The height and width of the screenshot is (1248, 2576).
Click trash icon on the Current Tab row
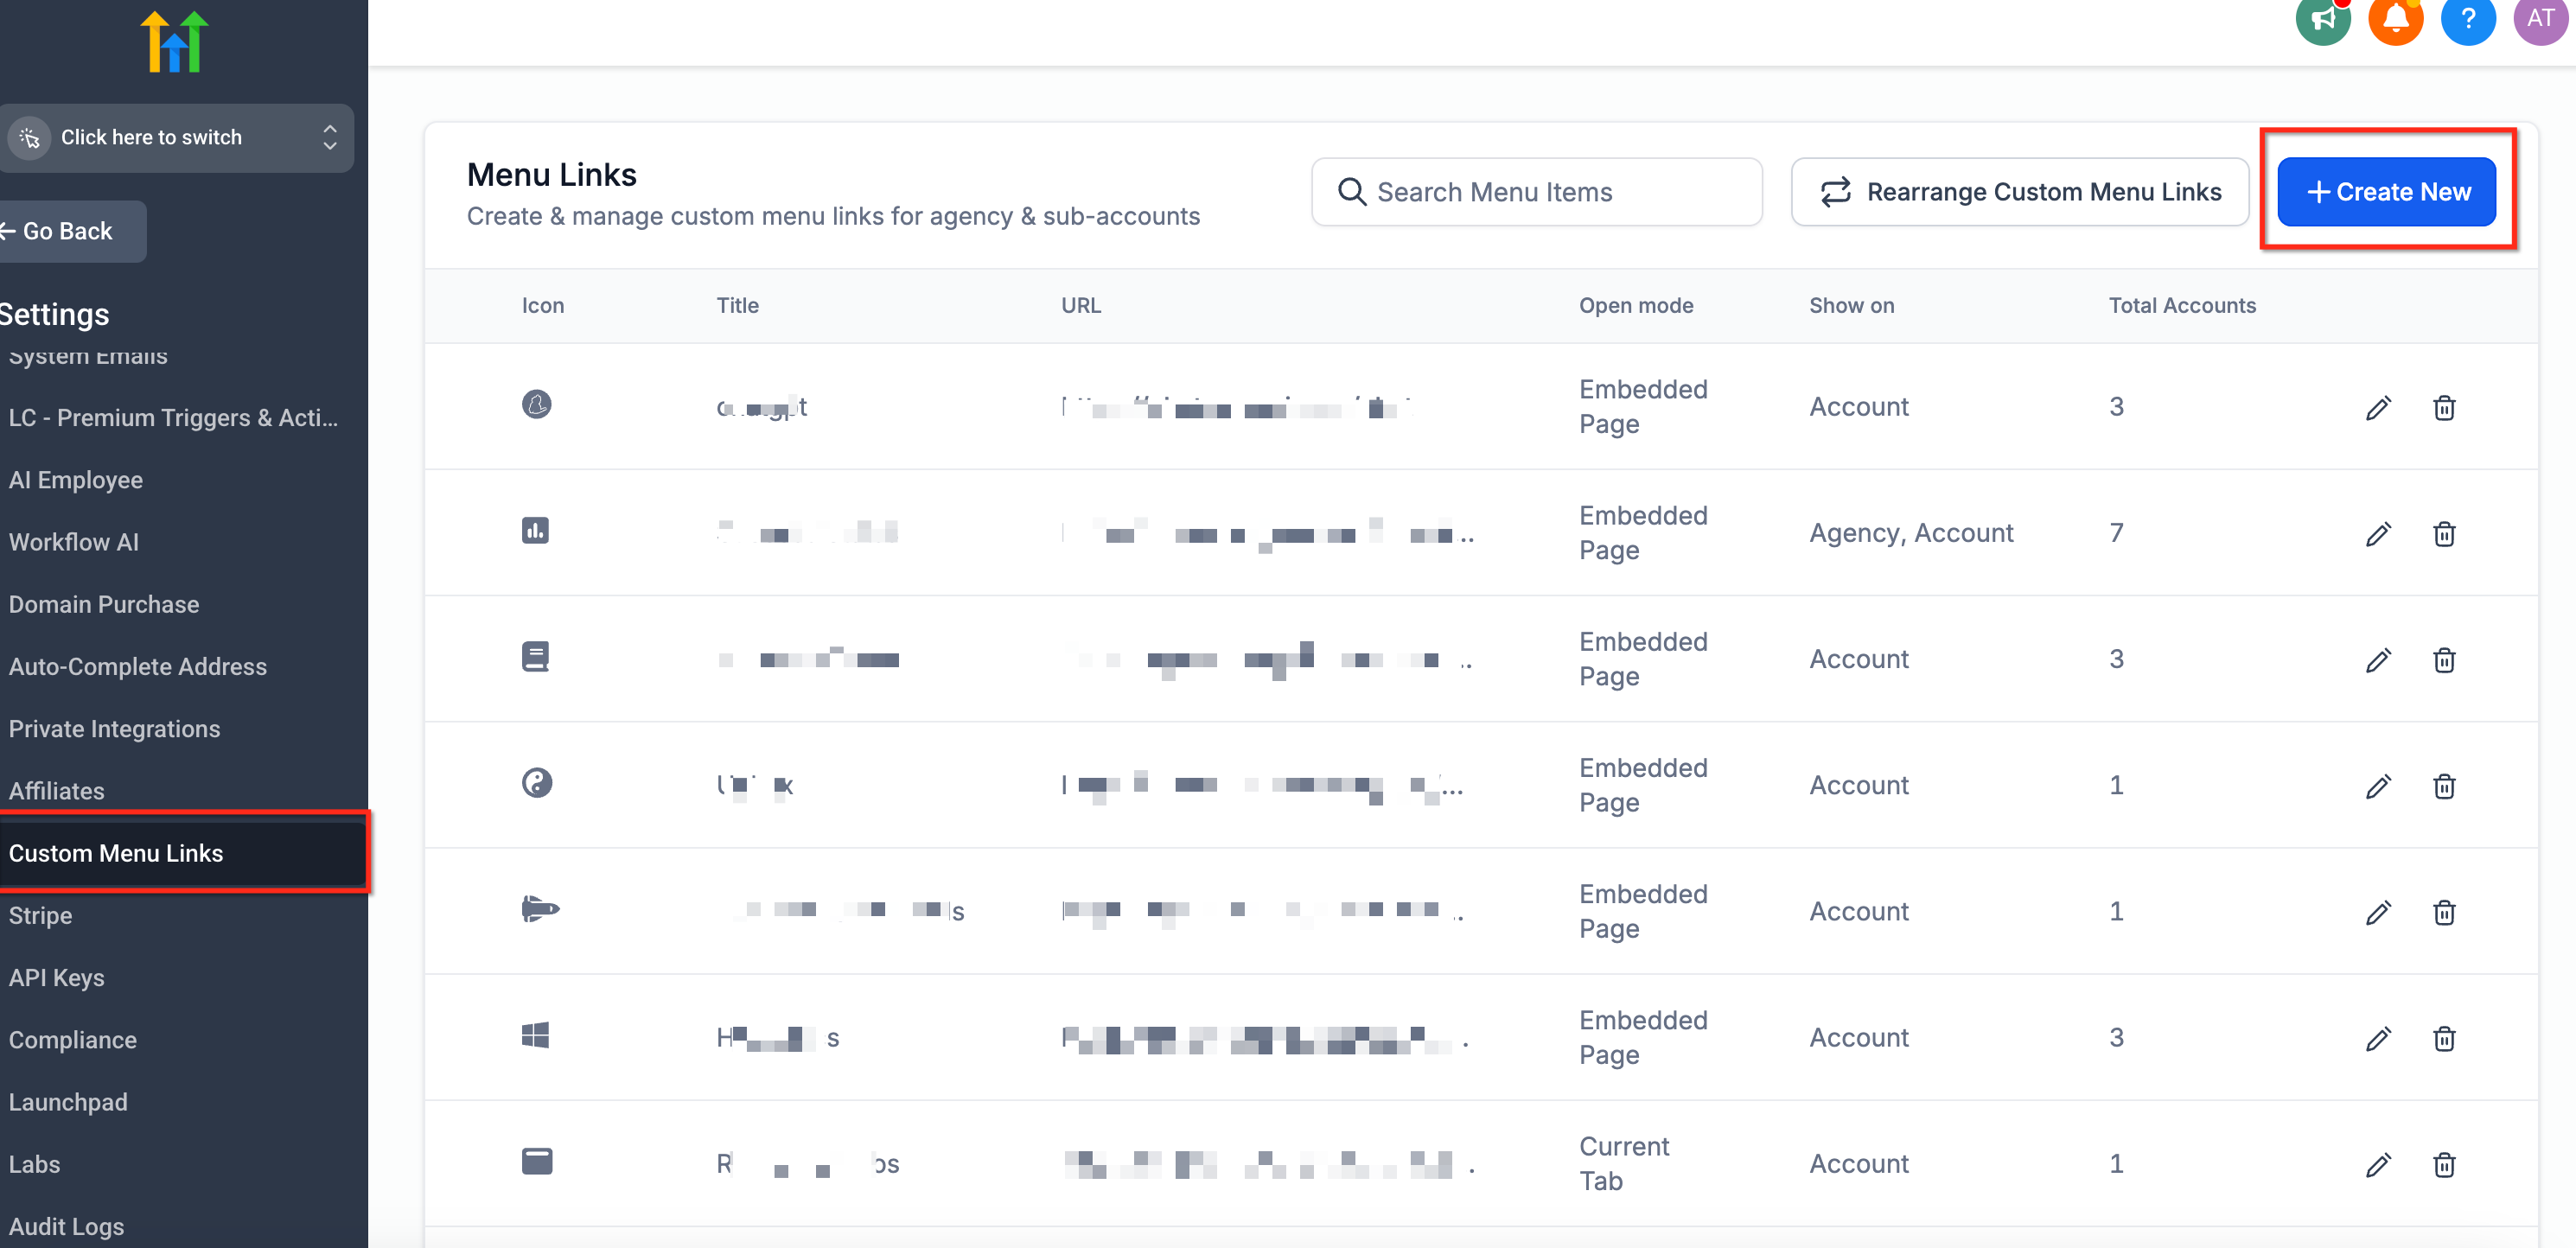pyautogui.click(x=2443, y=1164)
